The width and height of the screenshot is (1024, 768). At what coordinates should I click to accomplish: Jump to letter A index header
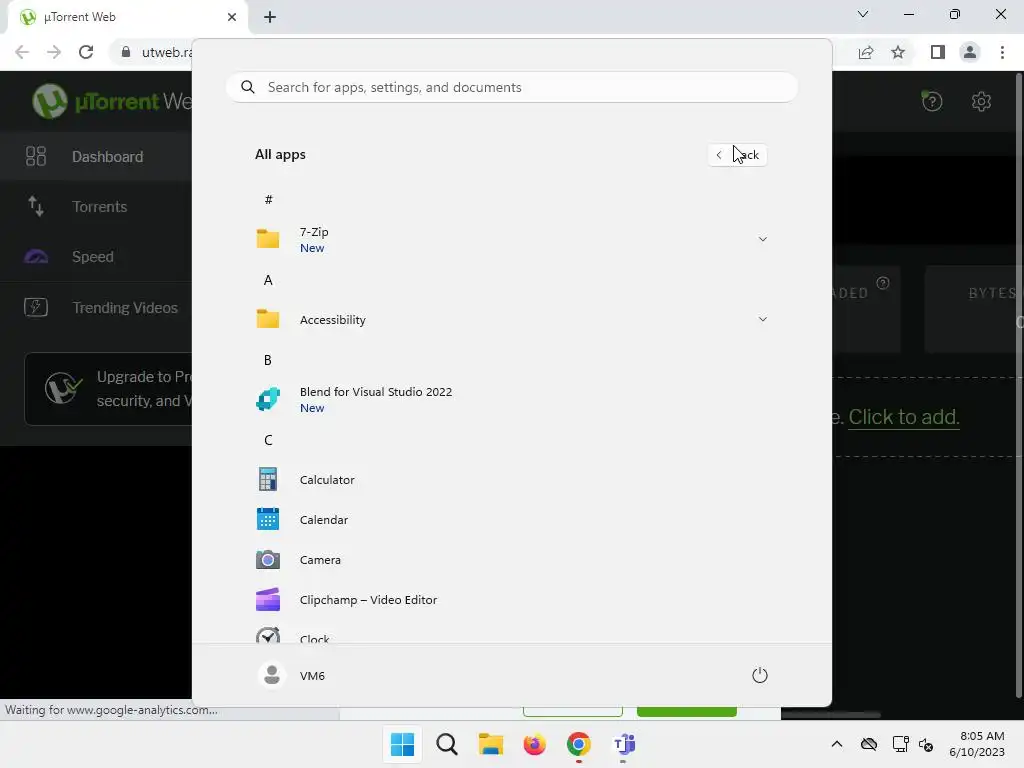click(268, 280)
